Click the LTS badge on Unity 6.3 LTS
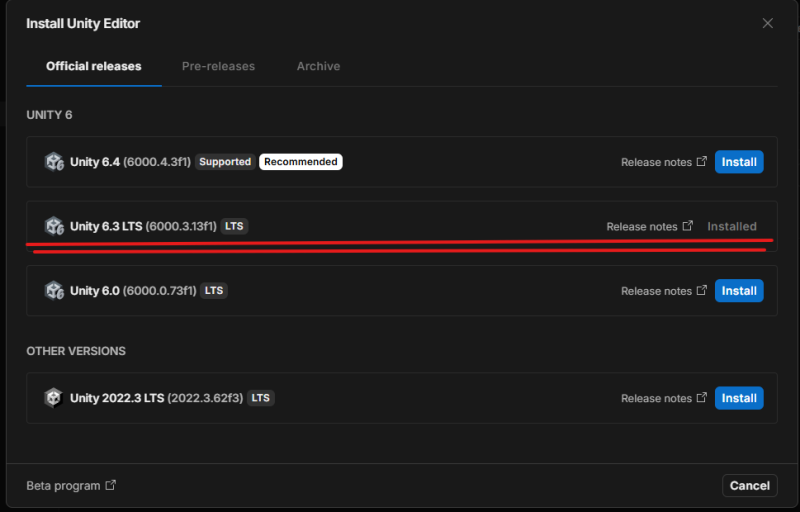 [x=234, y=226]
